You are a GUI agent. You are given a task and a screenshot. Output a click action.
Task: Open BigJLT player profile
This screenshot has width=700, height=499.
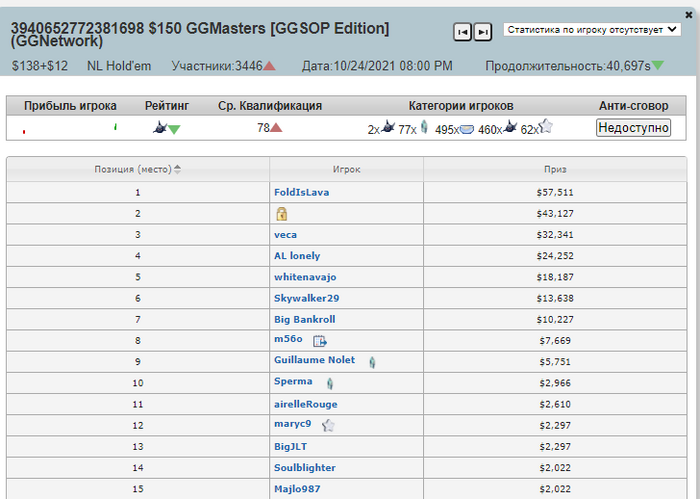[290, 447]
